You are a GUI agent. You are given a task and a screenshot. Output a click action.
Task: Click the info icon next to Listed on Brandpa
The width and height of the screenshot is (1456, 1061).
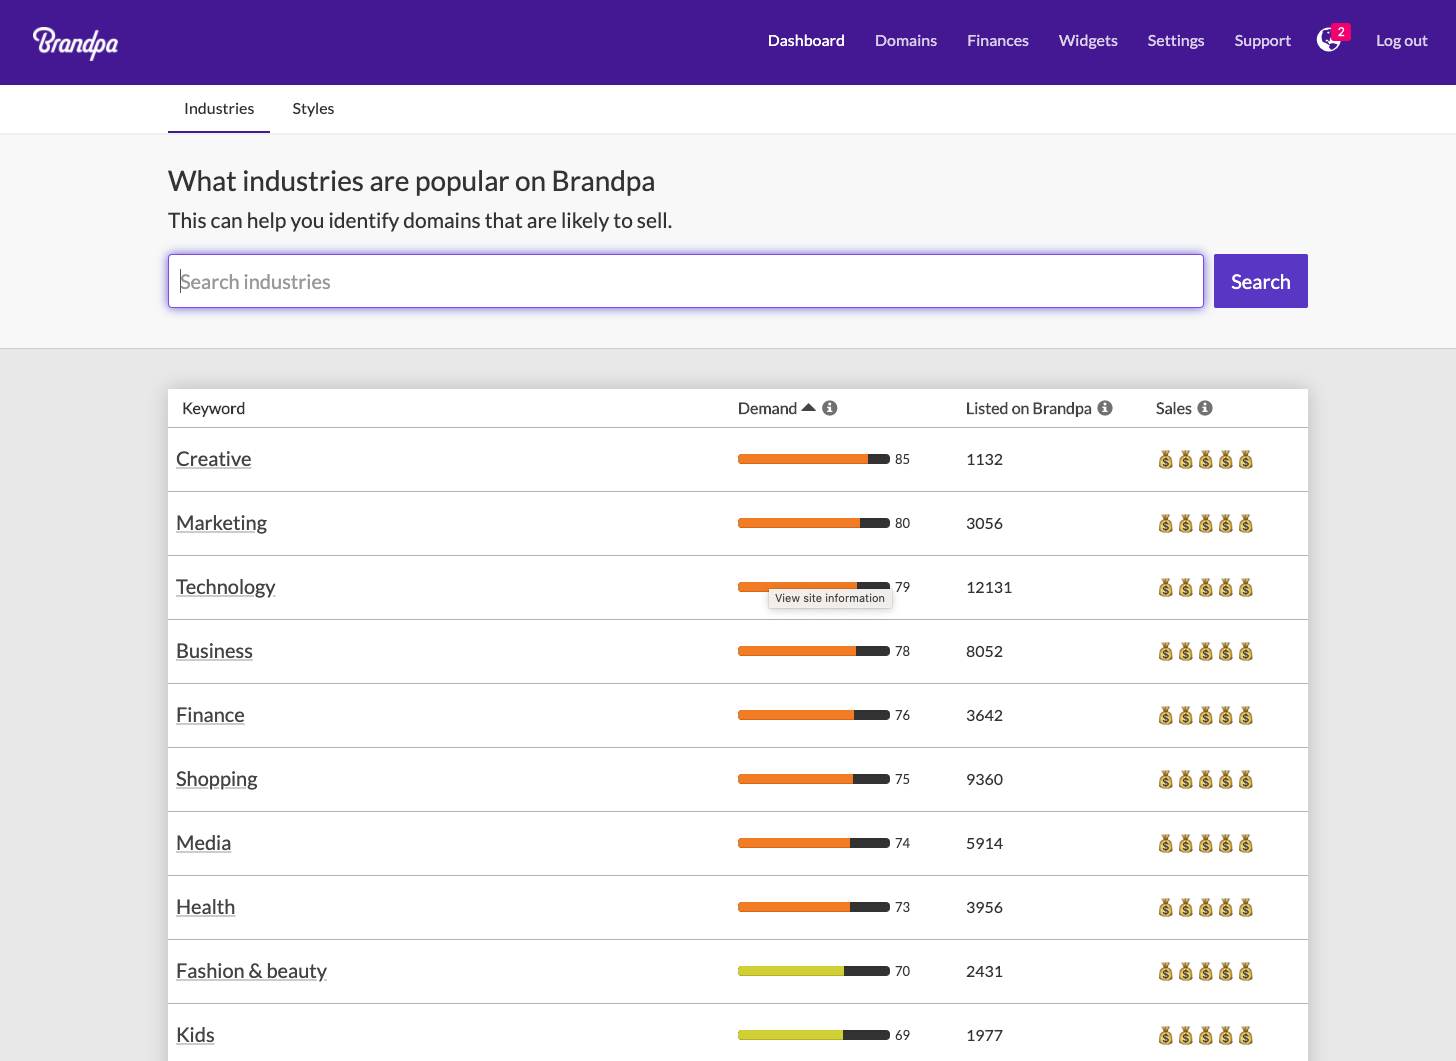pos(1105,408)
